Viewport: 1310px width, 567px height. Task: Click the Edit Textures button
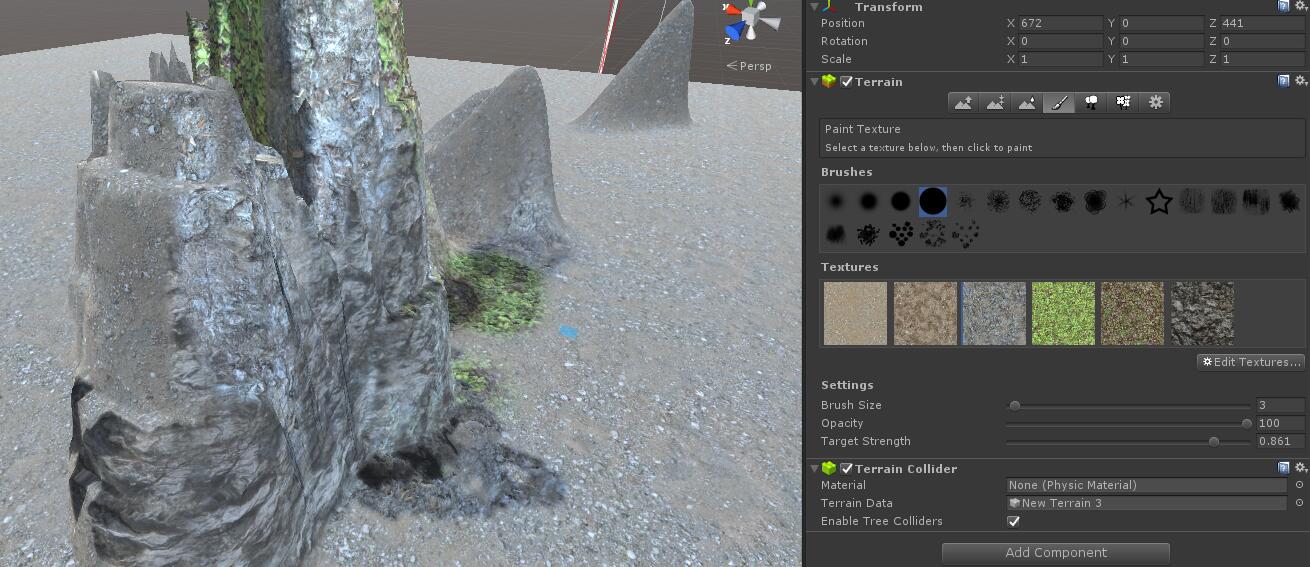pos(1252,362)
